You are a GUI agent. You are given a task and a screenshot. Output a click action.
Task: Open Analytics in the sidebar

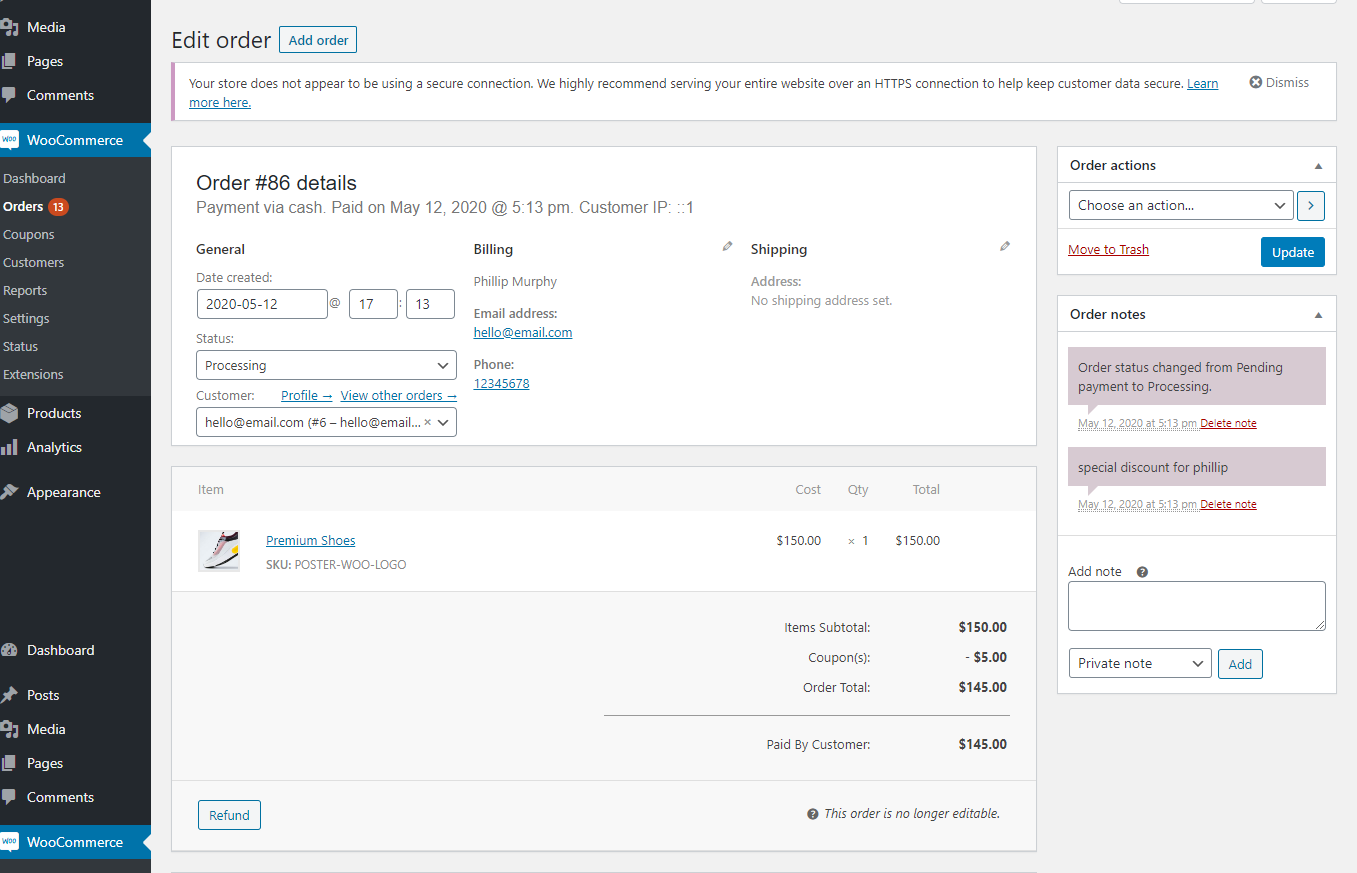(x=54, y=447)
